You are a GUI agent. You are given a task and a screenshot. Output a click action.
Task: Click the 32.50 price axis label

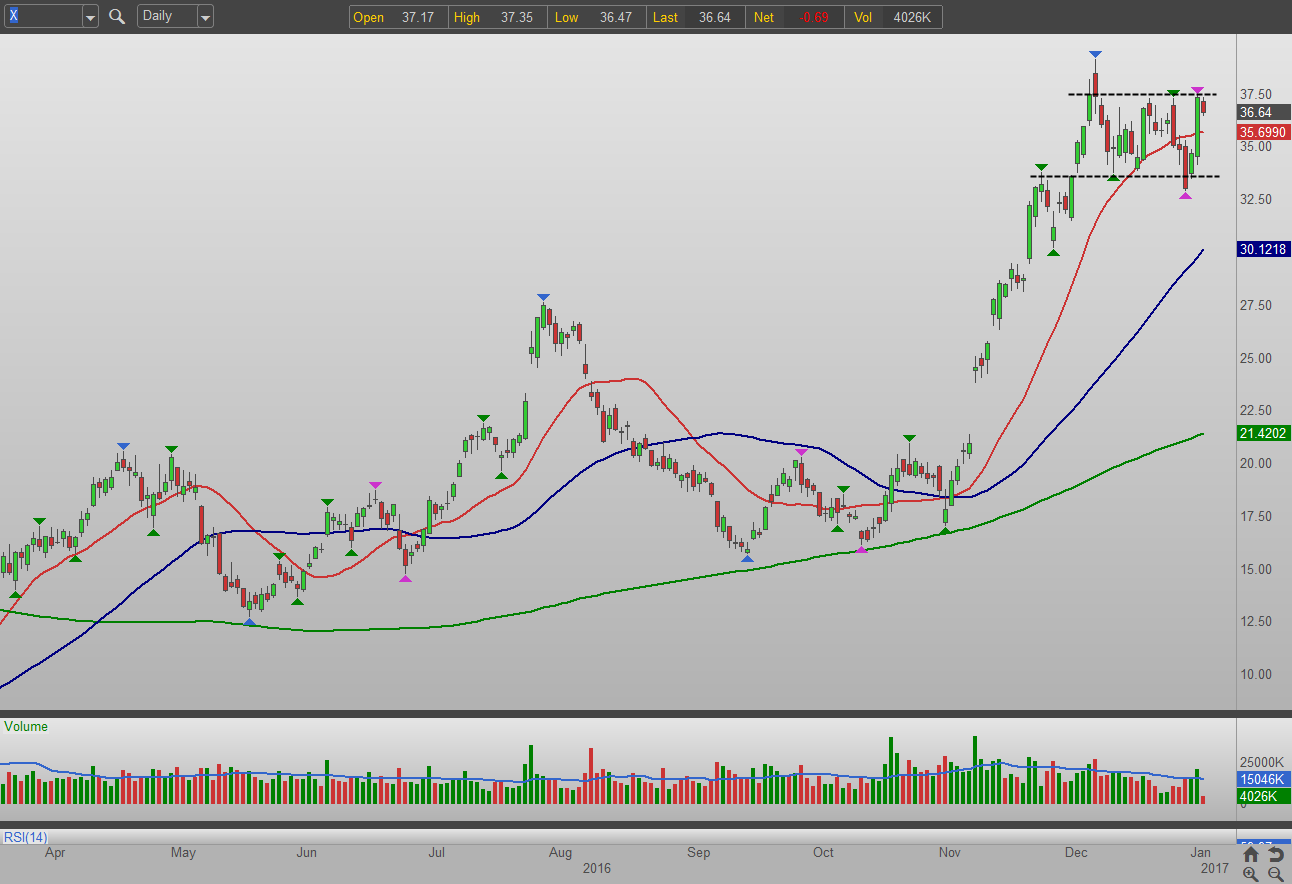[1257, 199]
